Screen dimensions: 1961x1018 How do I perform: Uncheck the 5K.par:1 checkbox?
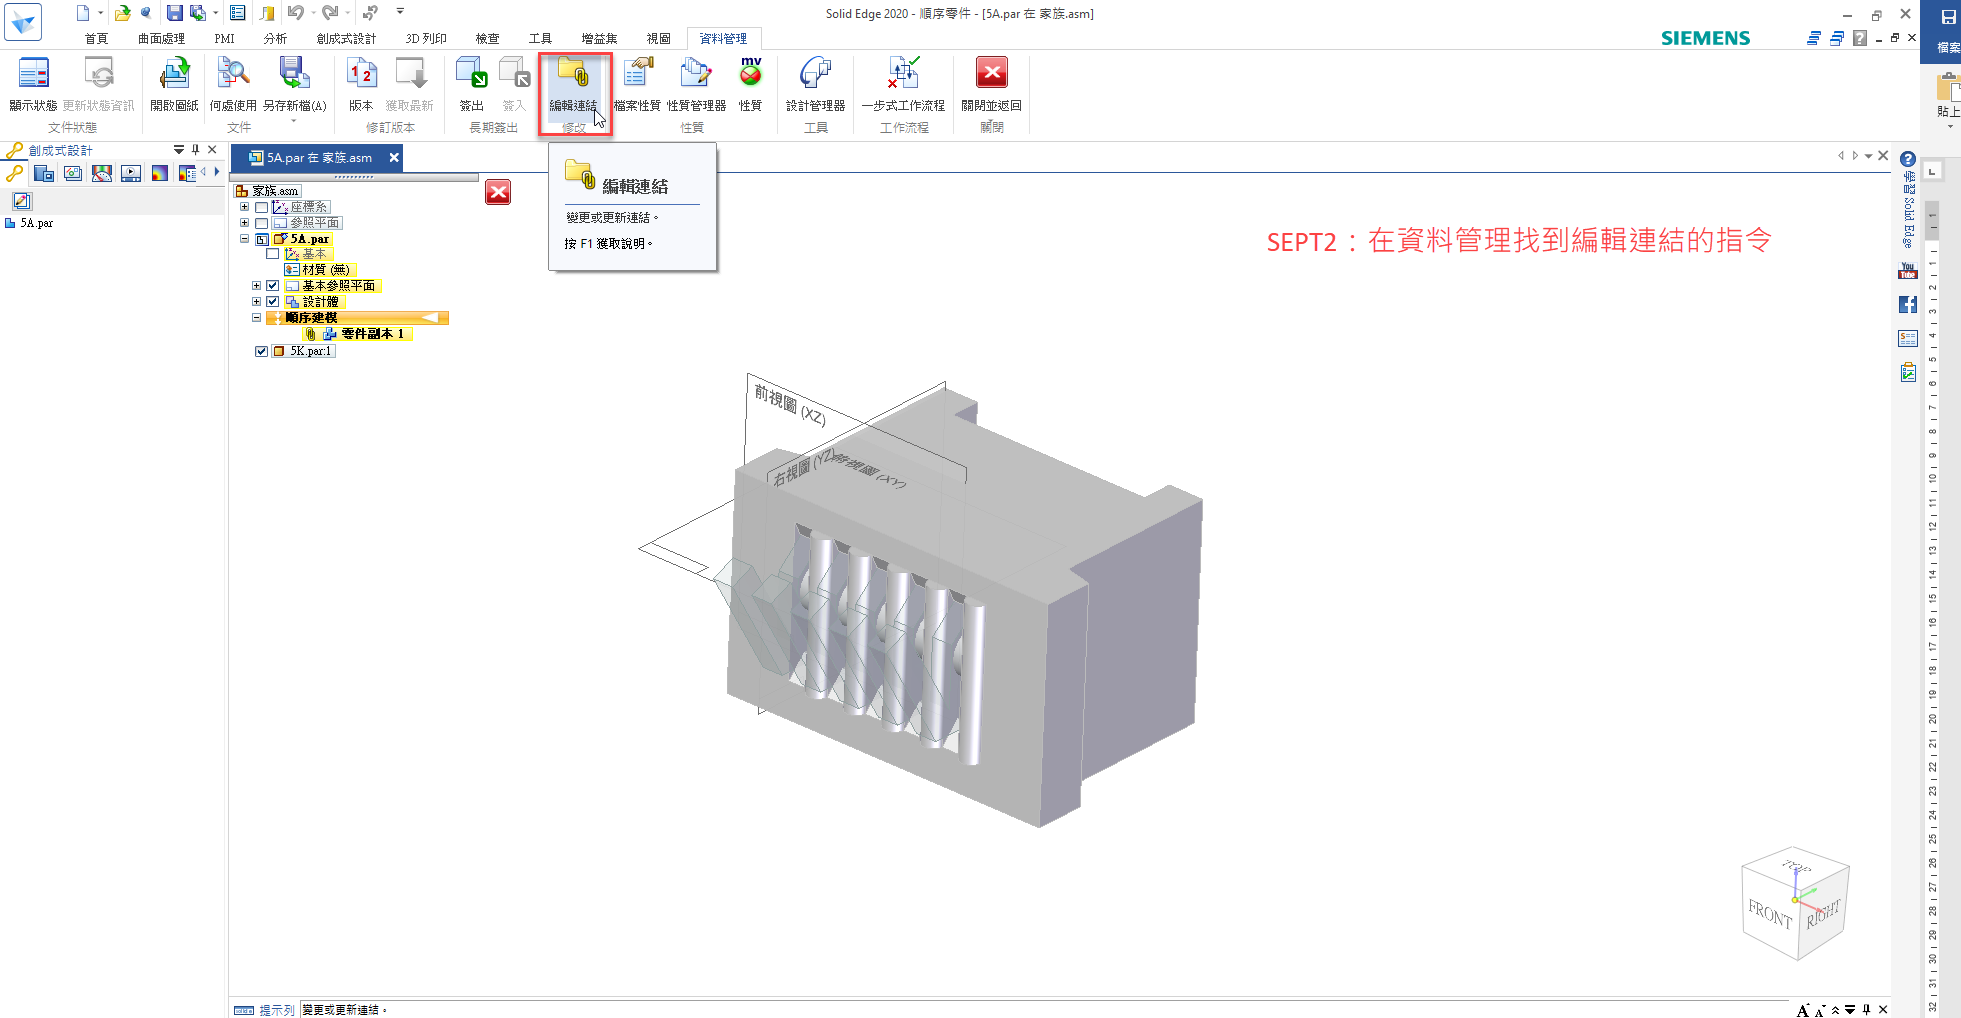tap(262, 351)
